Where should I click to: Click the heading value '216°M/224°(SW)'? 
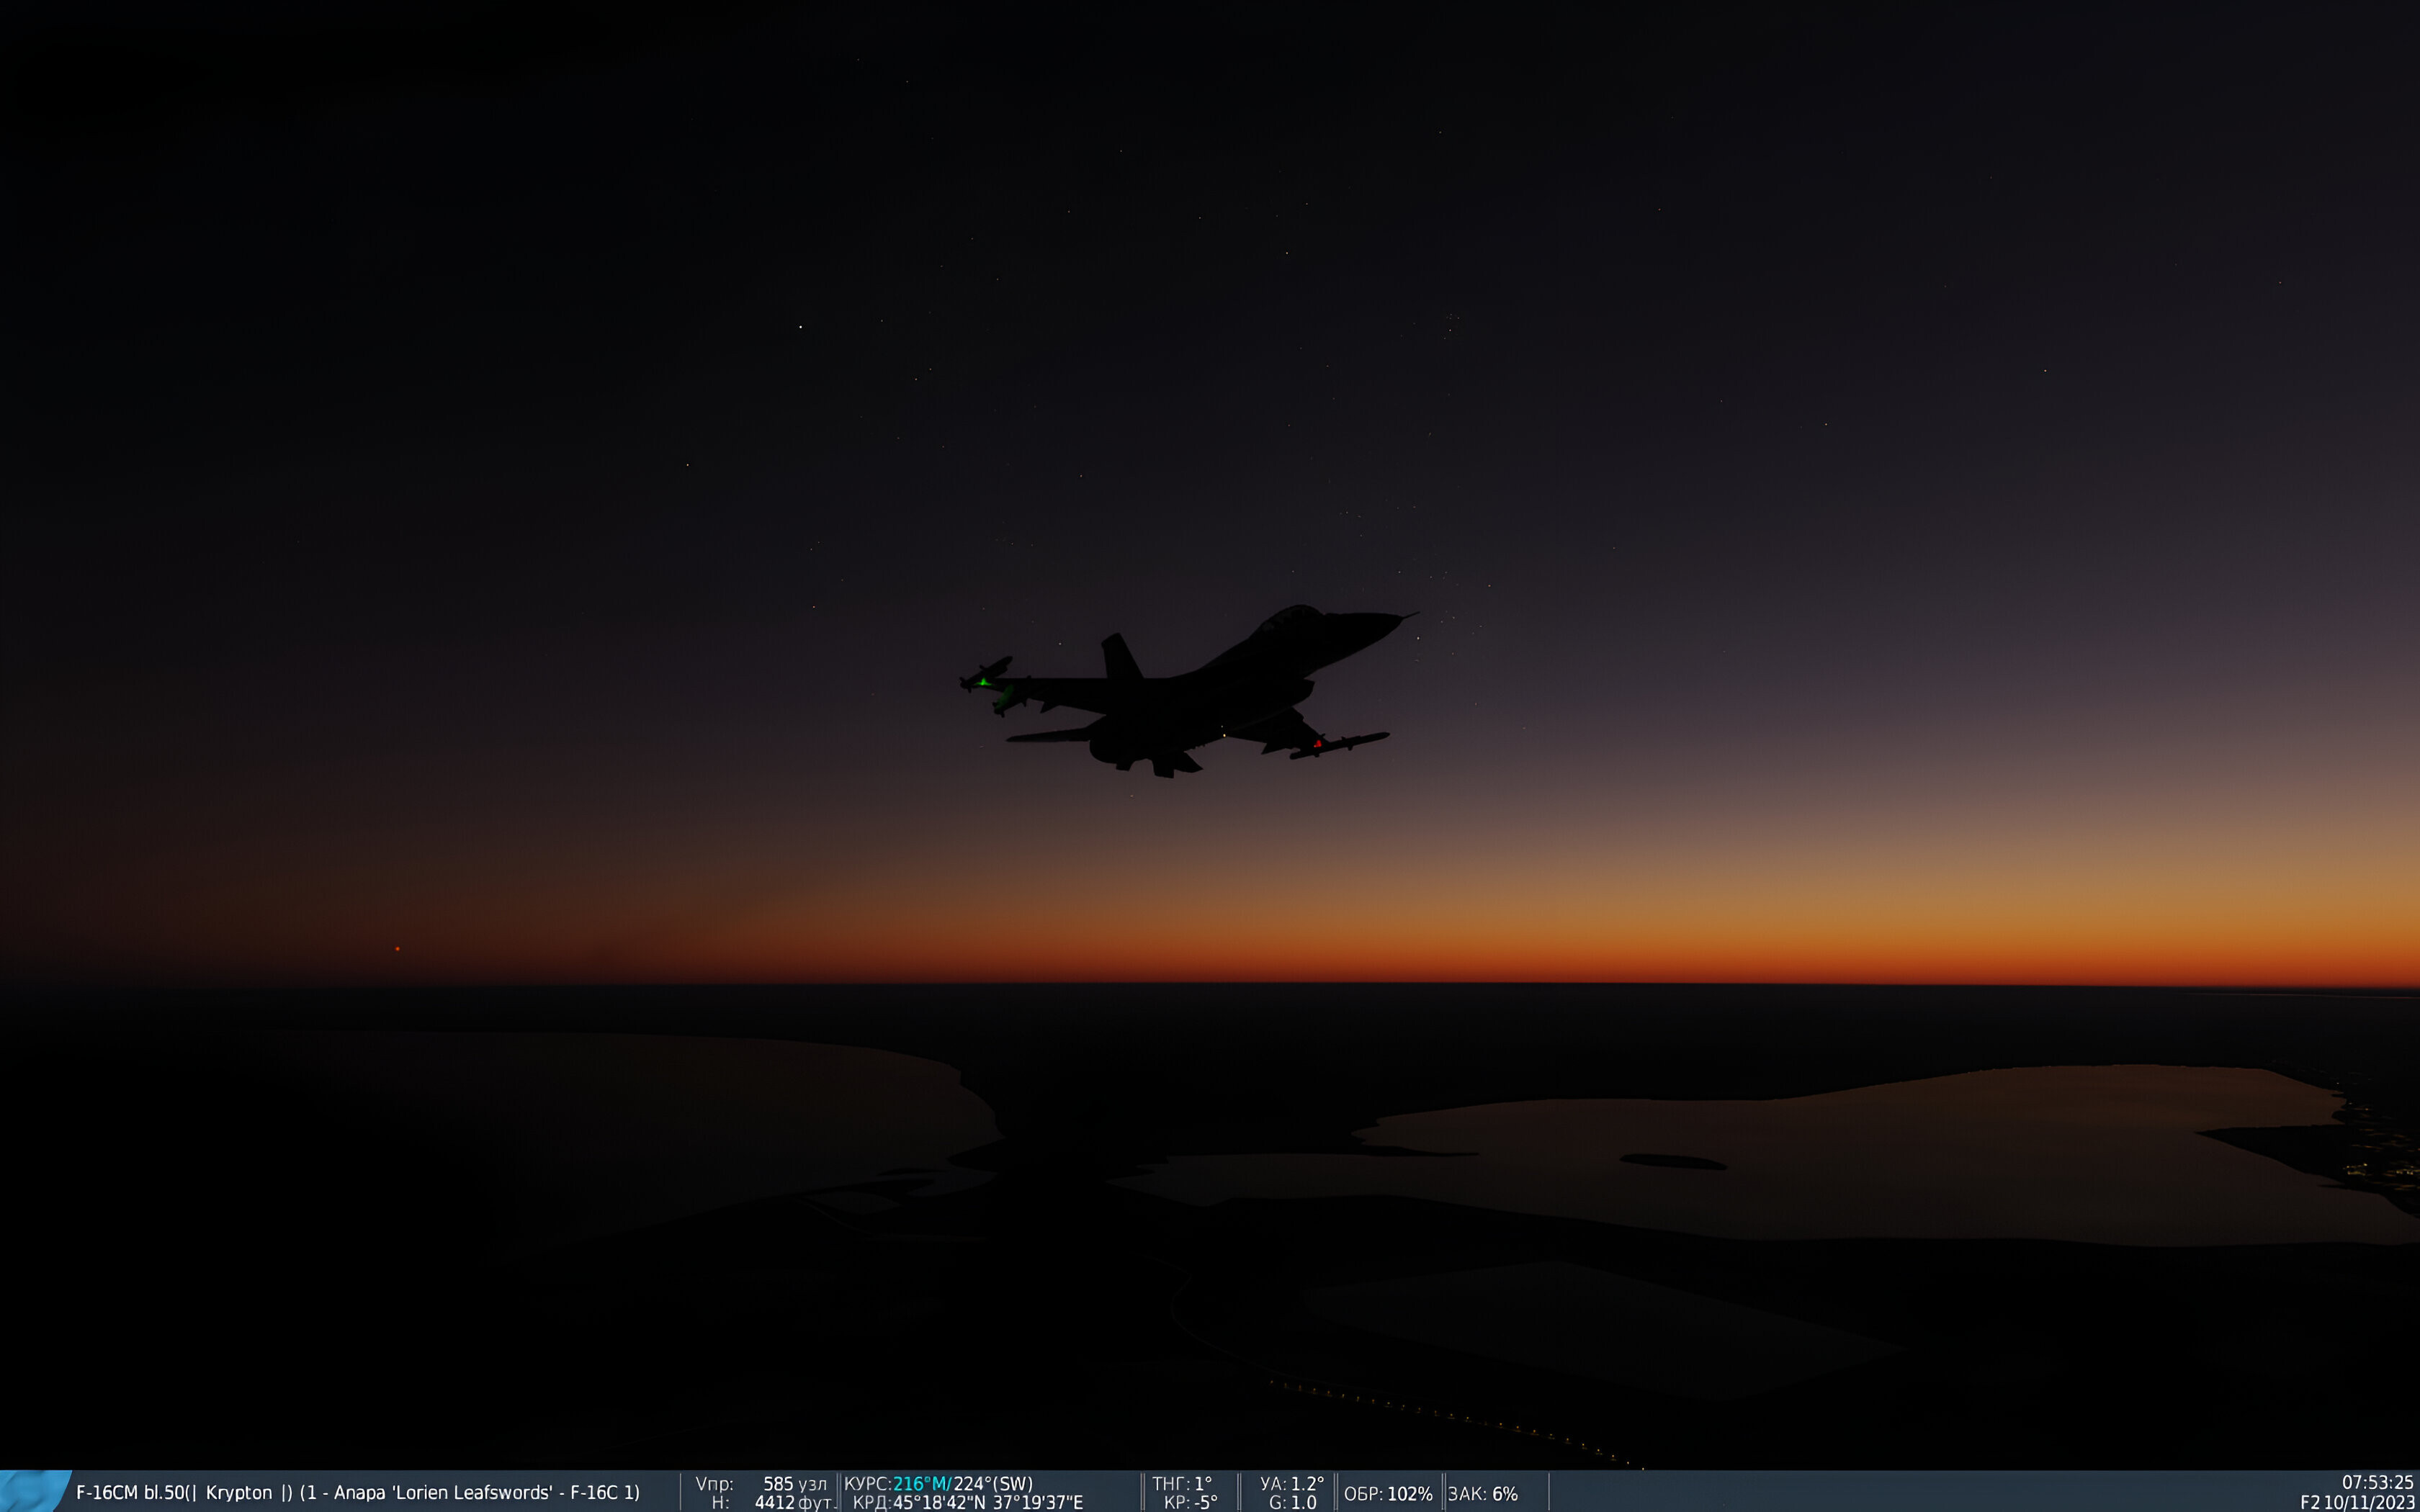coord(962,1483)
